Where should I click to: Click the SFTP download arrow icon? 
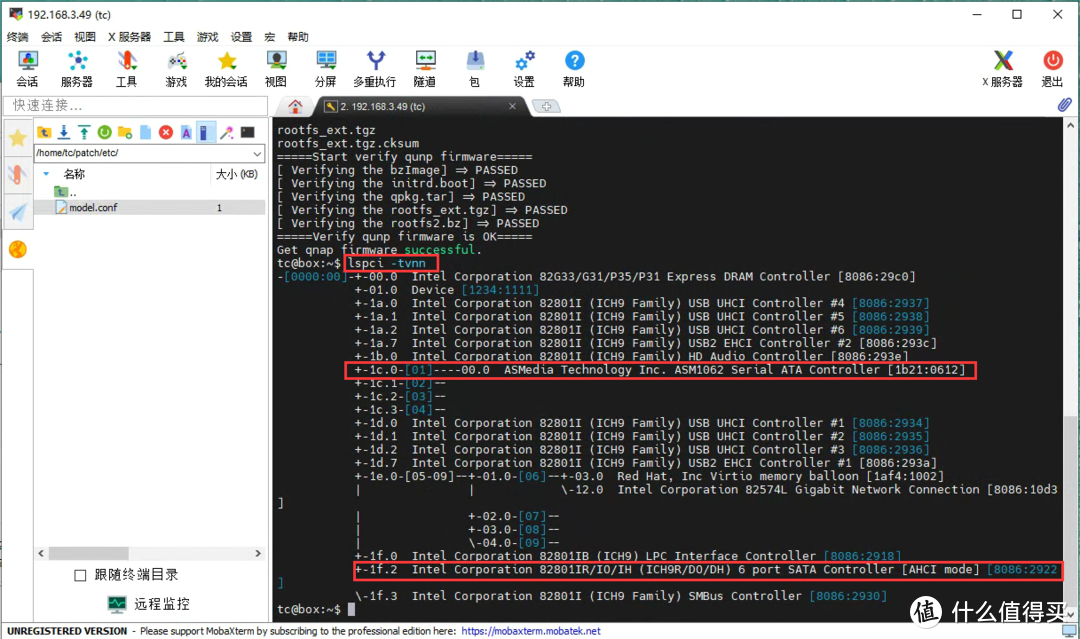click(x=64, y=132)
